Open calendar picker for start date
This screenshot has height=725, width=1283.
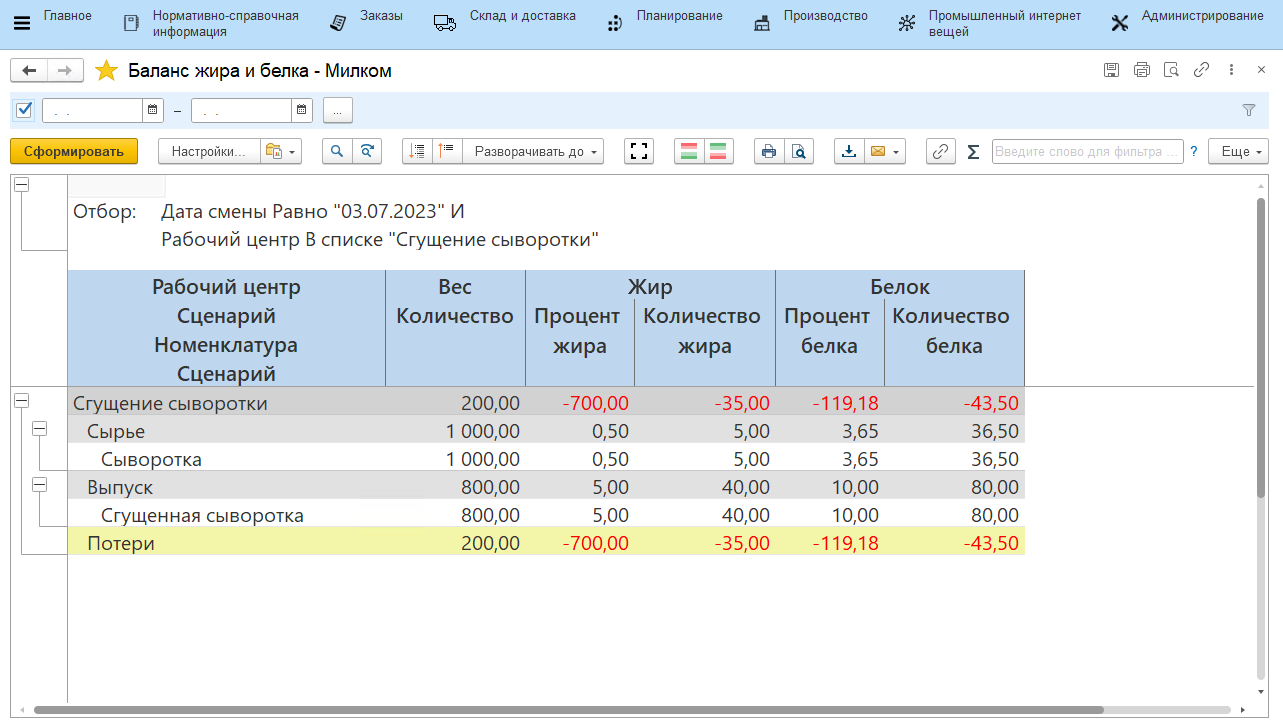pos(152,110)
